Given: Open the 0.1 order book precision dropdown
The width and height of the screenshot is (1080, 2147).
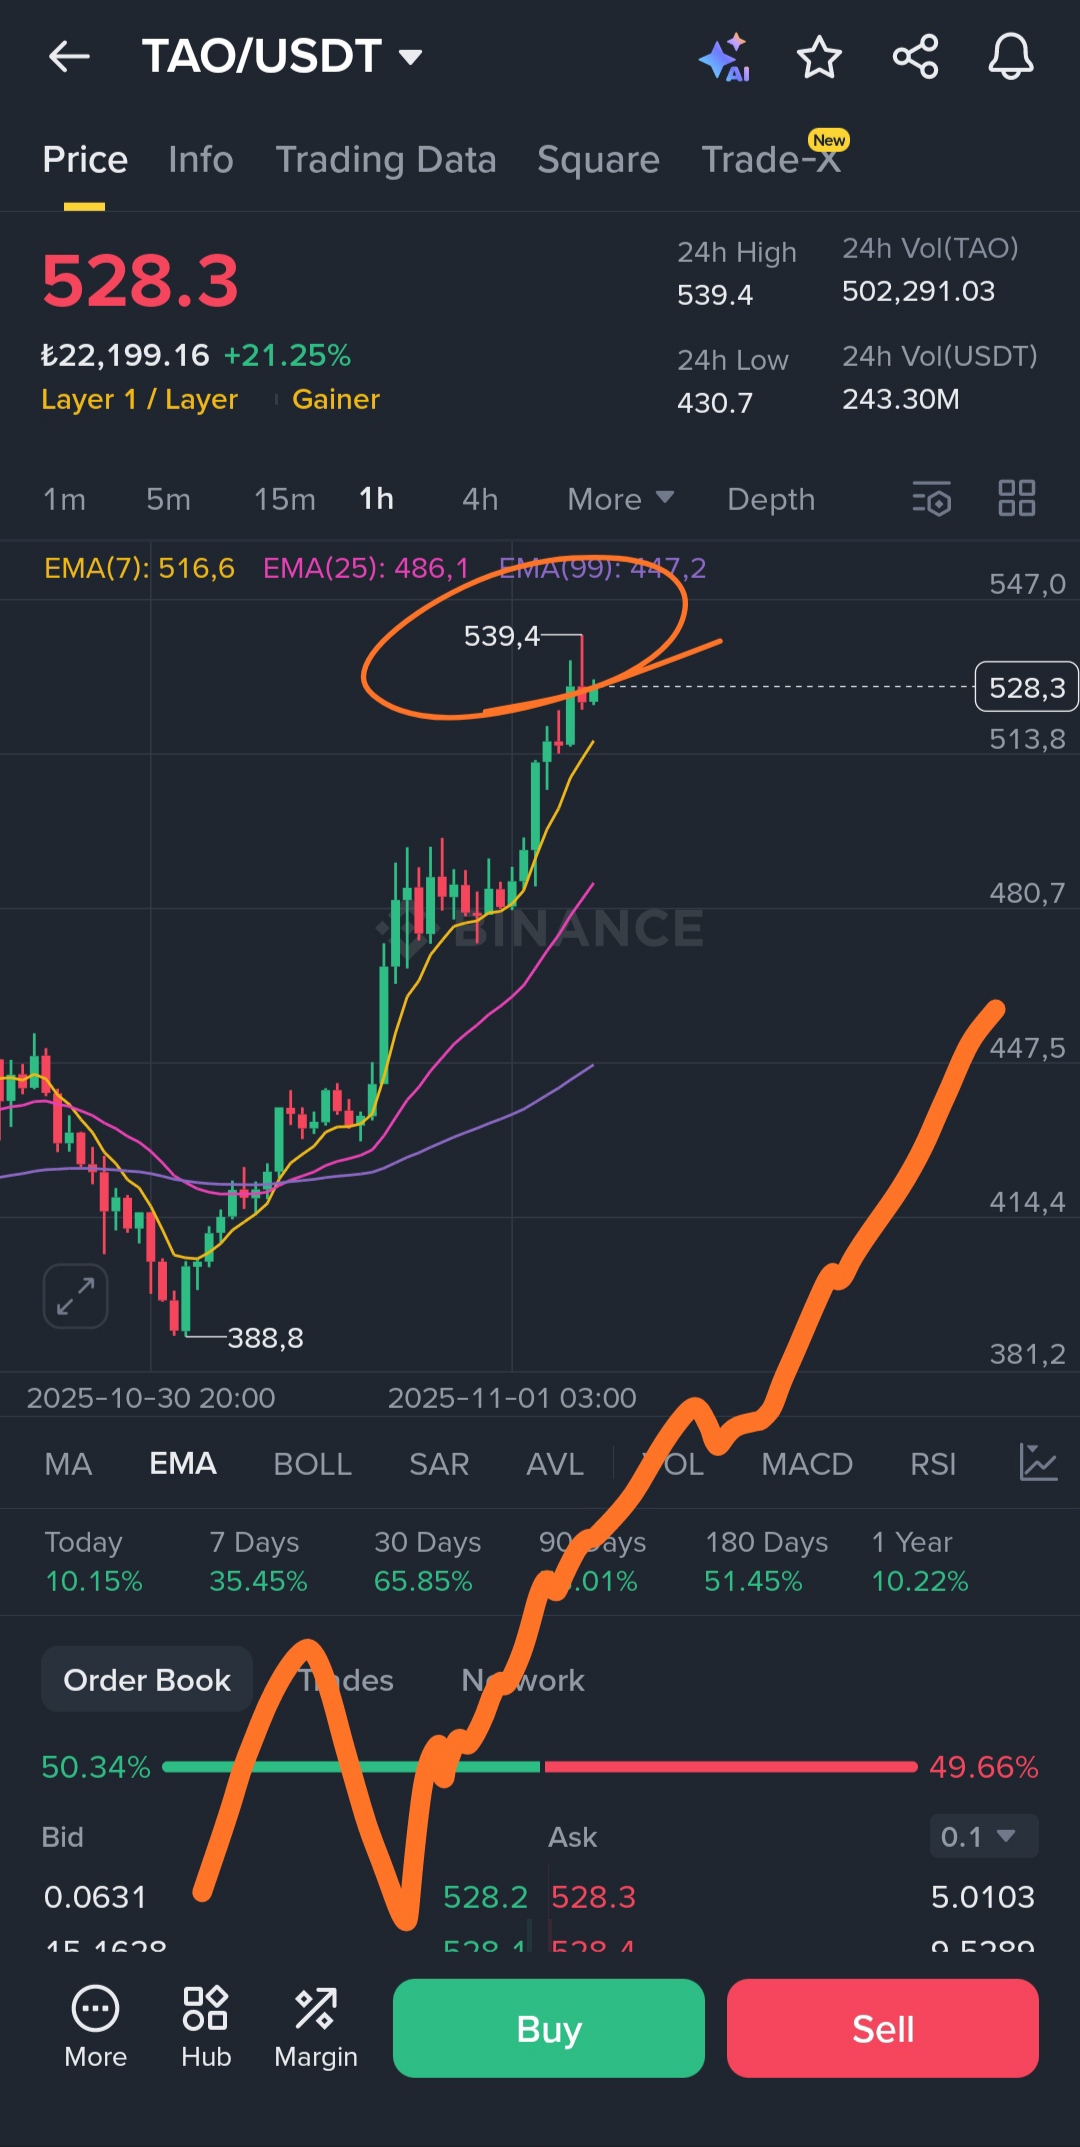Looking at the screenshot, I should pos(983,1836).
